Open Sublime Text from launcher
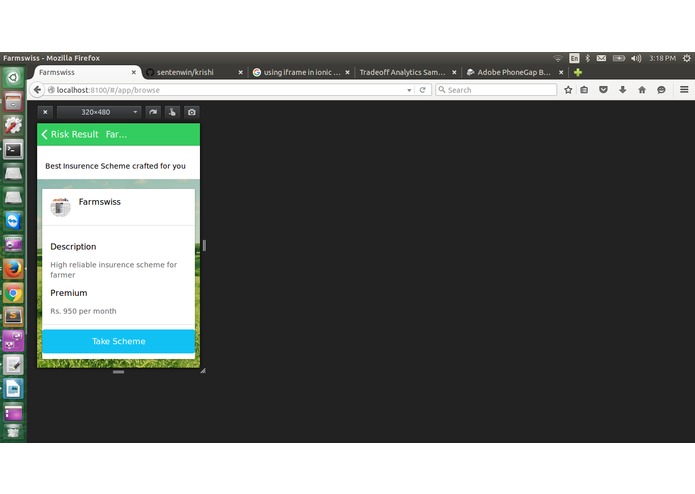 (13, 317)
